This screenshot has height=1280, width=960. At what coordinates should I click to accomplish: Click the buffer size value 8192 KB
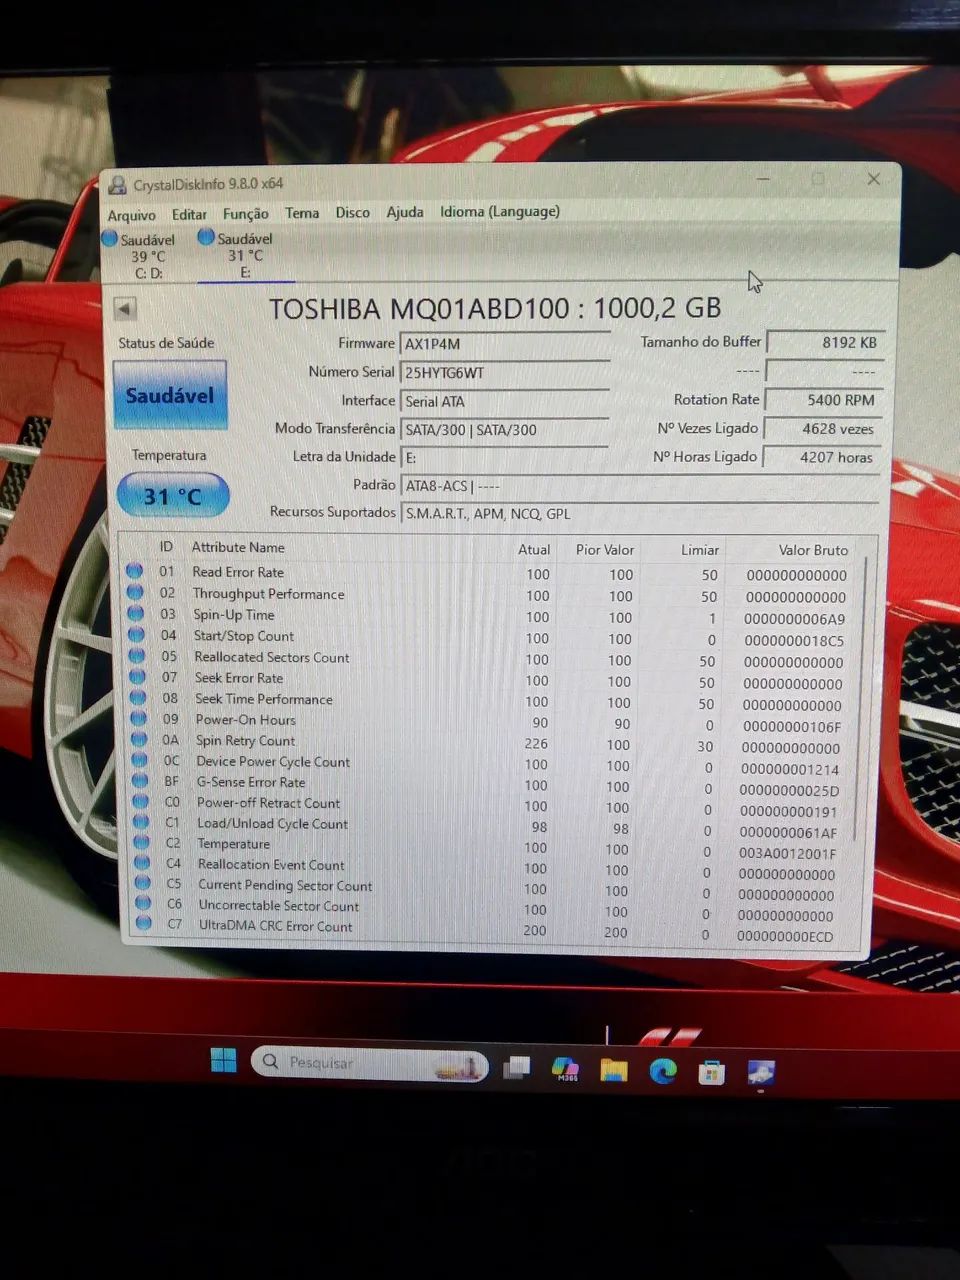coord(824,342)
